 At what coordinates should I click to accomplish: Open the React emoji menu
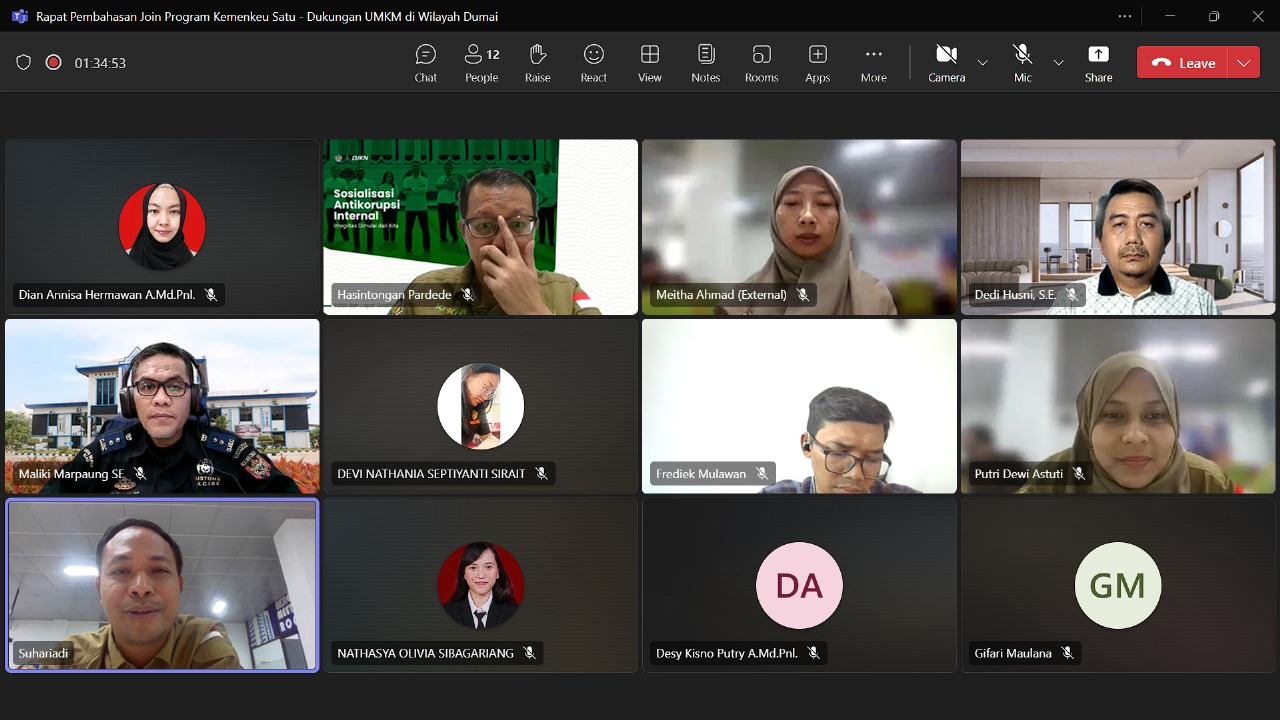pos(594,62)
